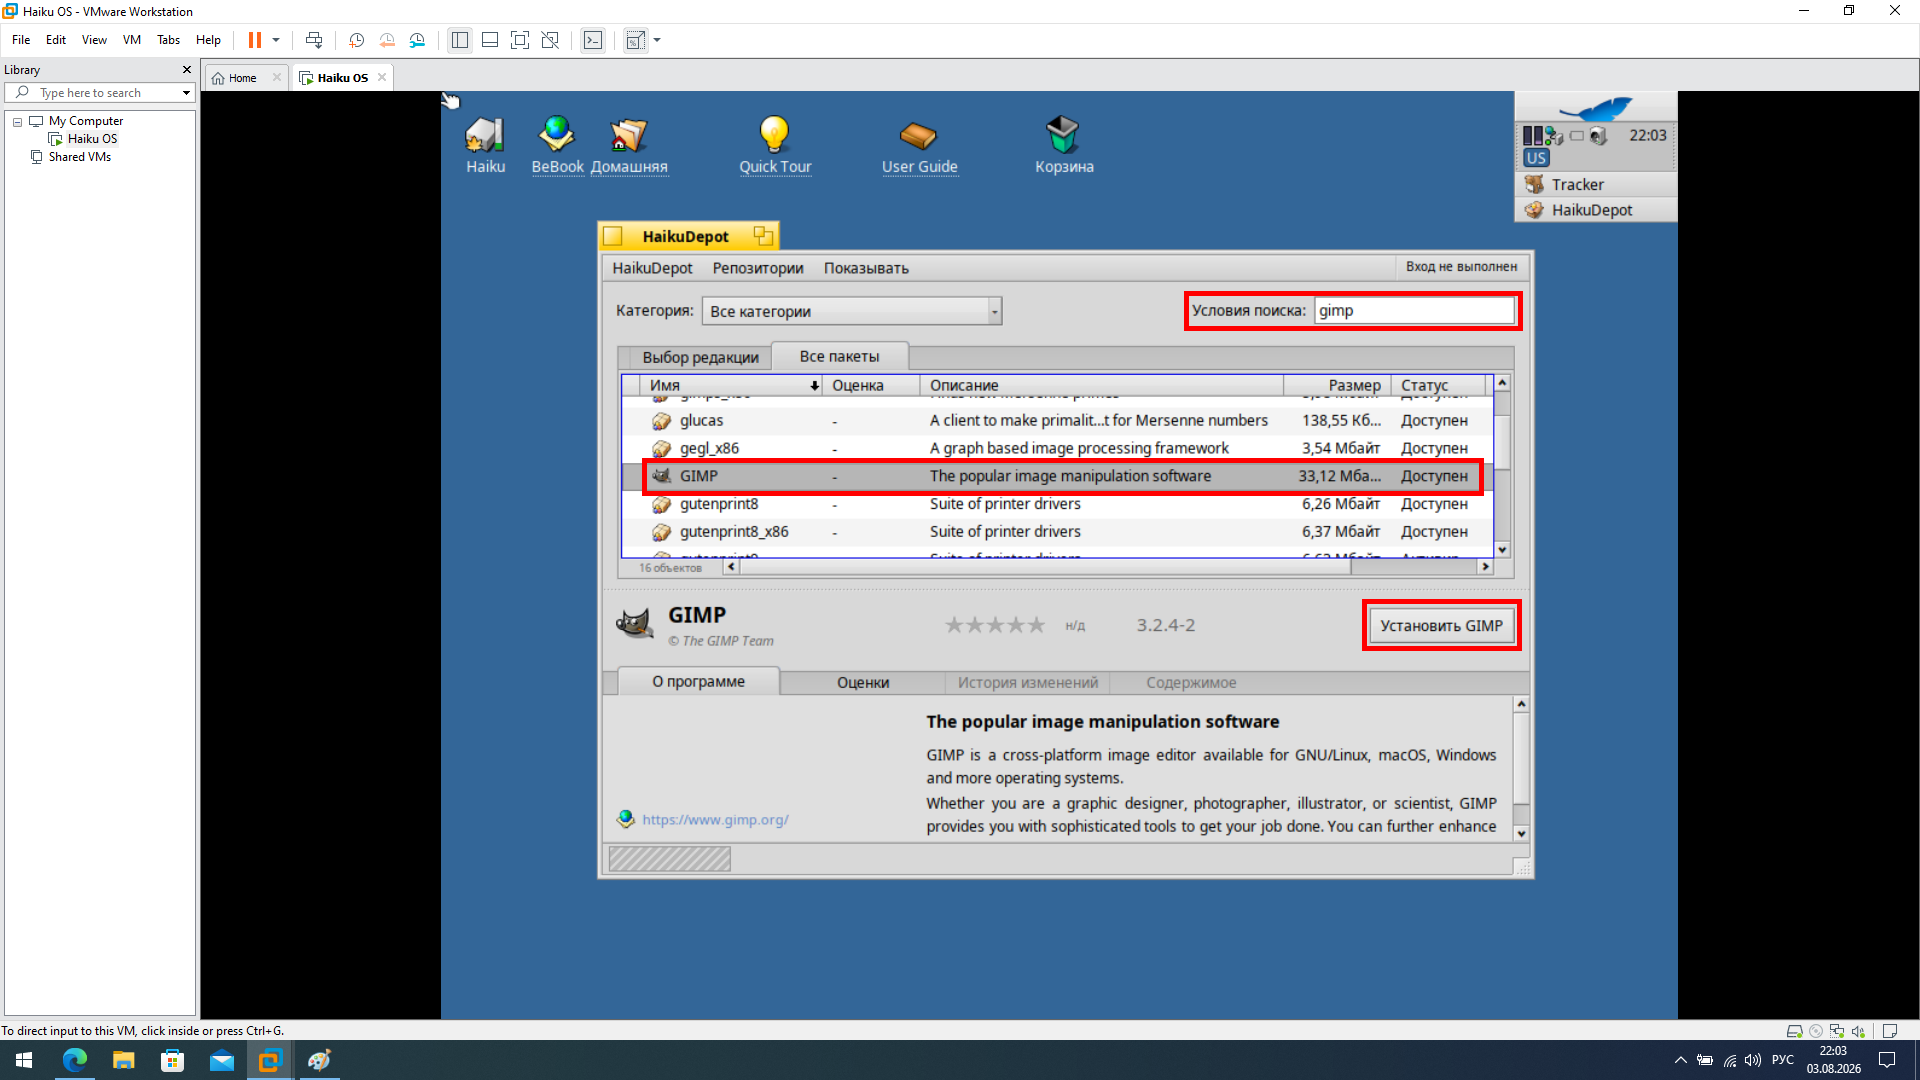Click the search terms field containing gimp
Image resolution: width=1920 pixels, height=1080 pixels.
point(1414,311)
